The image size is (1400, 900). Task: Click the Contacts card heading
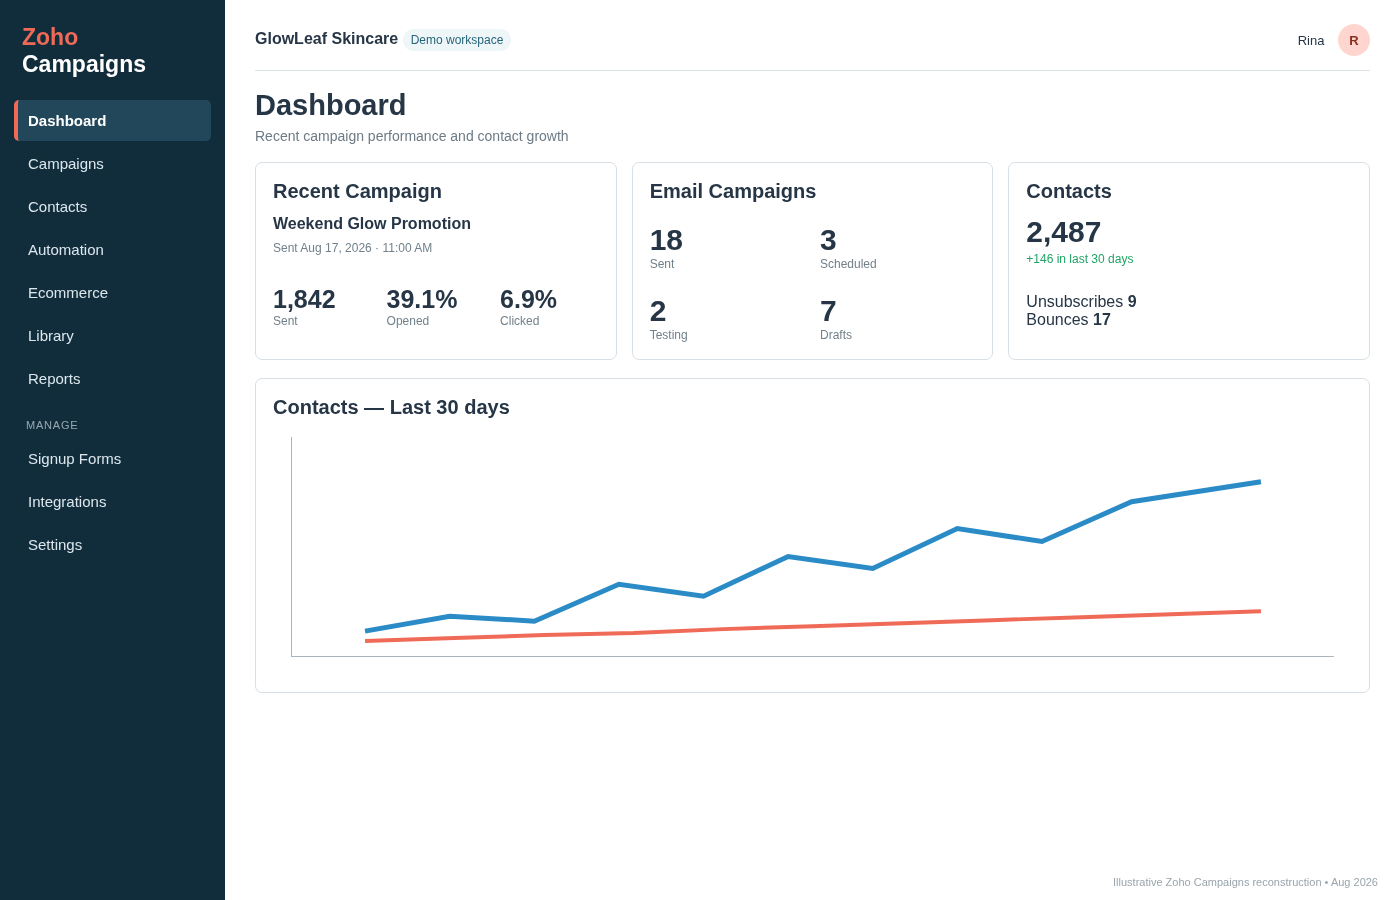1069,191
